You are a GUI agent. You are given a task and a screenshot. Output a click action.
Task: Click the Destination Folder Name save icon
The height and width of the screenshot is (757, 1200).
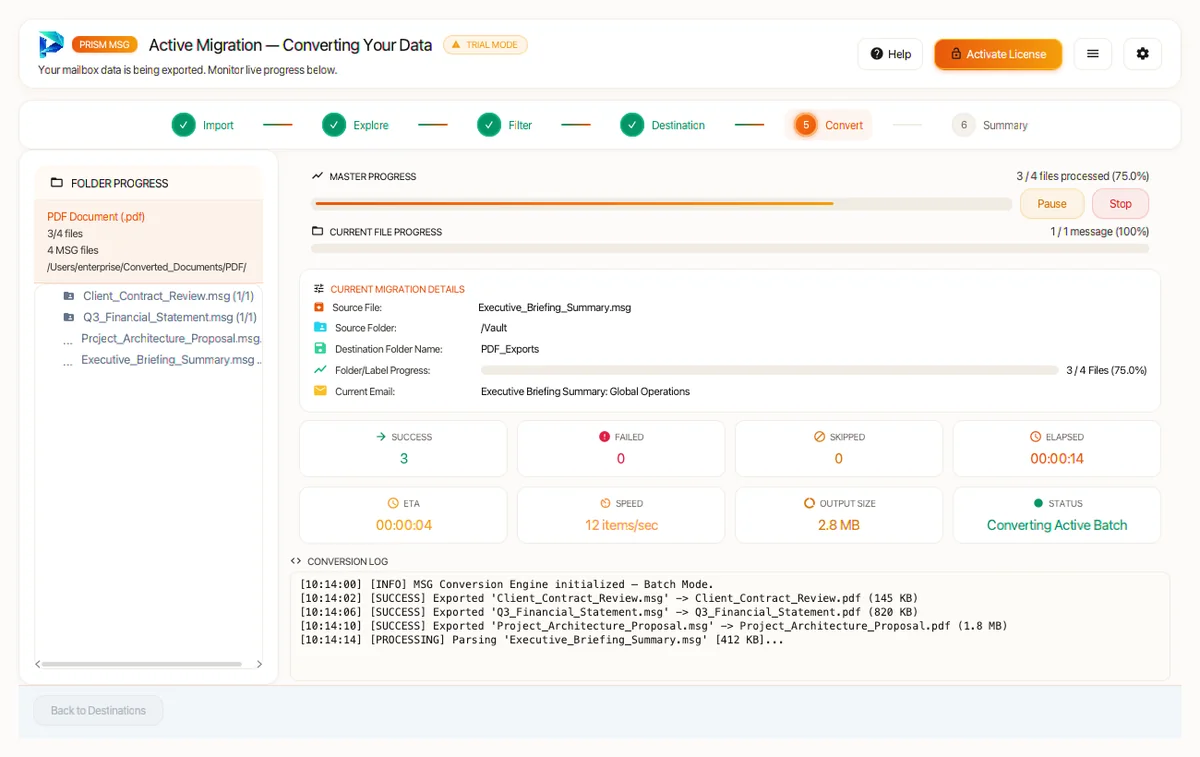[320, 348]
